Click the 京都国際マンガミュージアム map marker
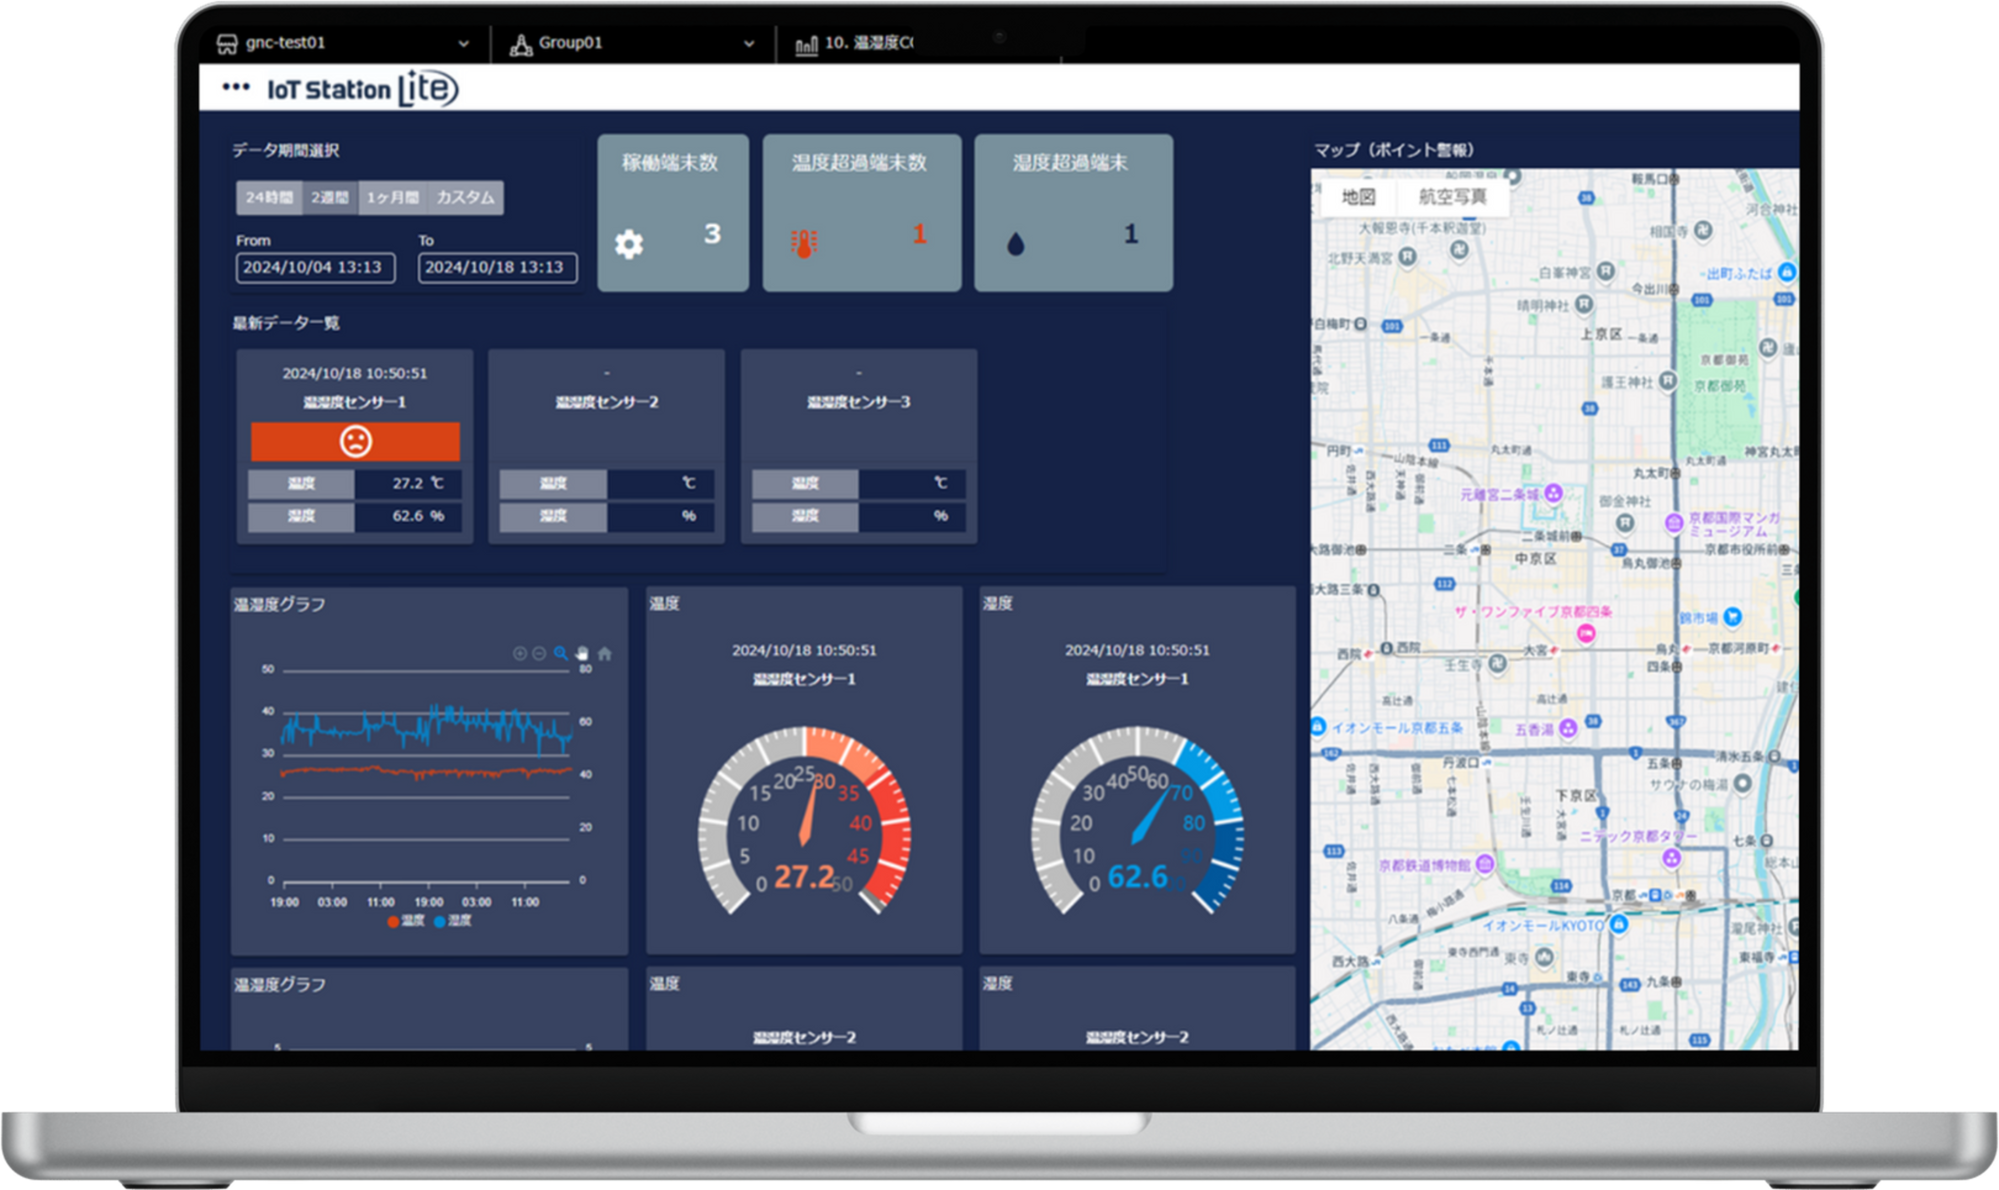Viewport: 1999px width, 1190px height. [x=1673, y=522]
